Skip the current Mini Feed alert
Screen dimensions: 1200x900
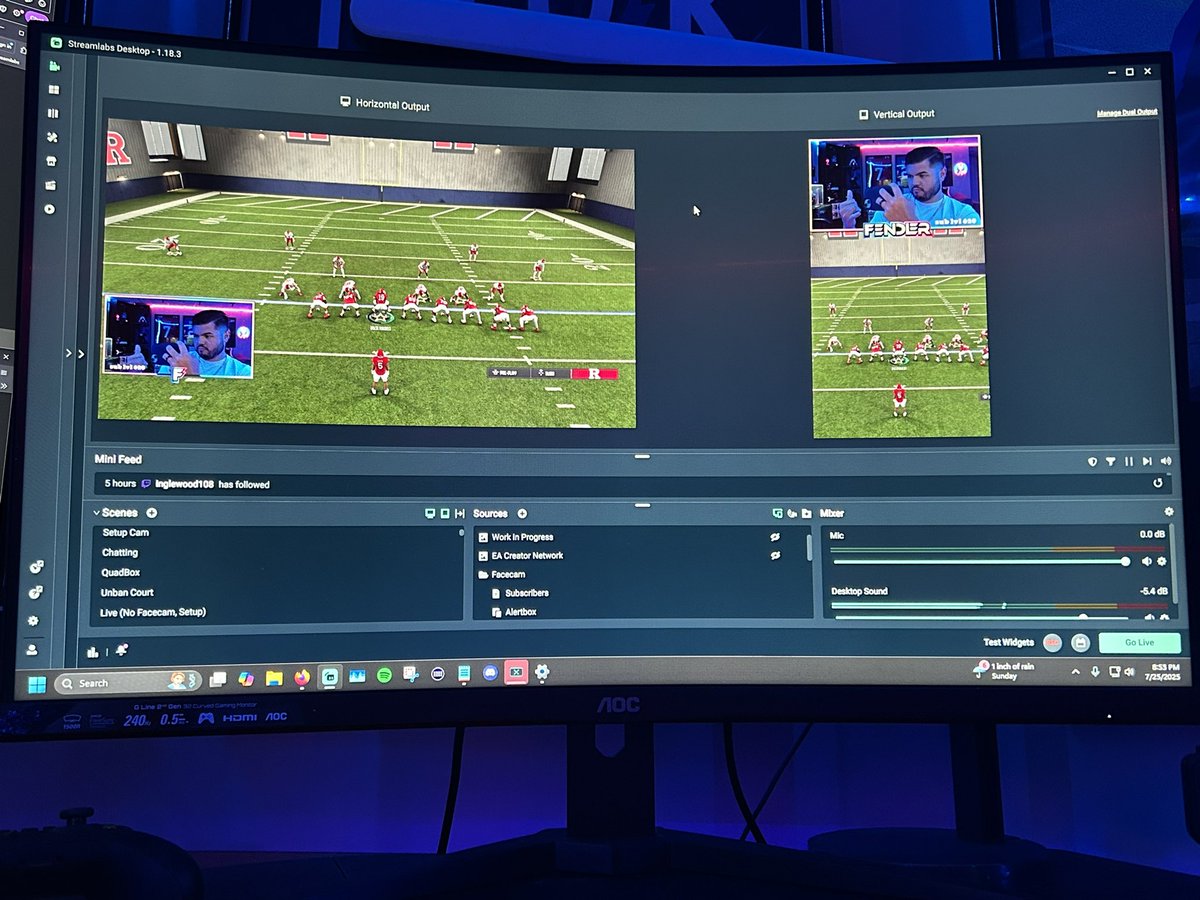click(x=1146, y=461)
